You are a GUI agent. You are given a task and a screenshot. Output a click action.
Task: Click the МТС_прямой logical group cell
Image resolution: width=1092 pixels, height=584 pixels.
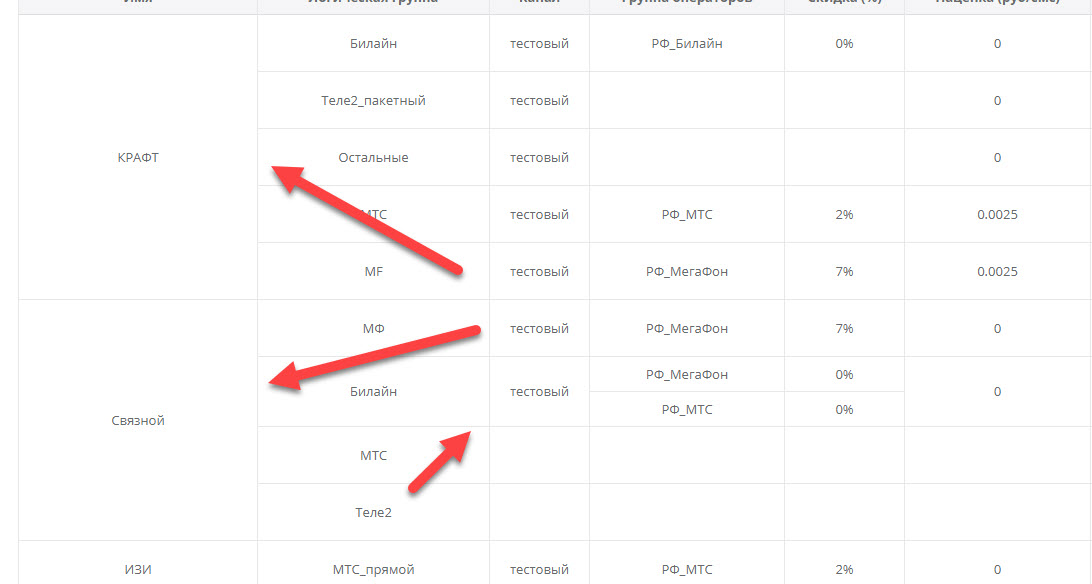pyautogui.click(x=373, y=568)
